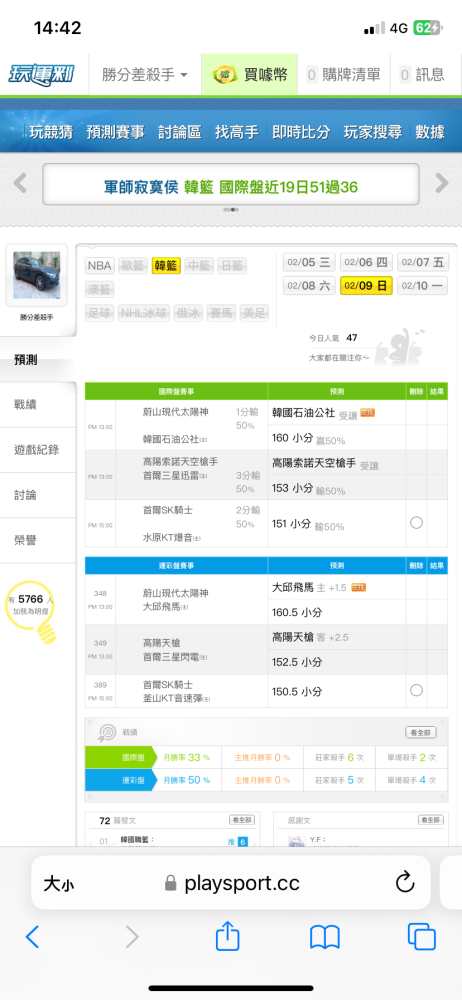462x1000 pixels.
Task: Open the user's car avatar thumbnail
Action: coord(36,276)
